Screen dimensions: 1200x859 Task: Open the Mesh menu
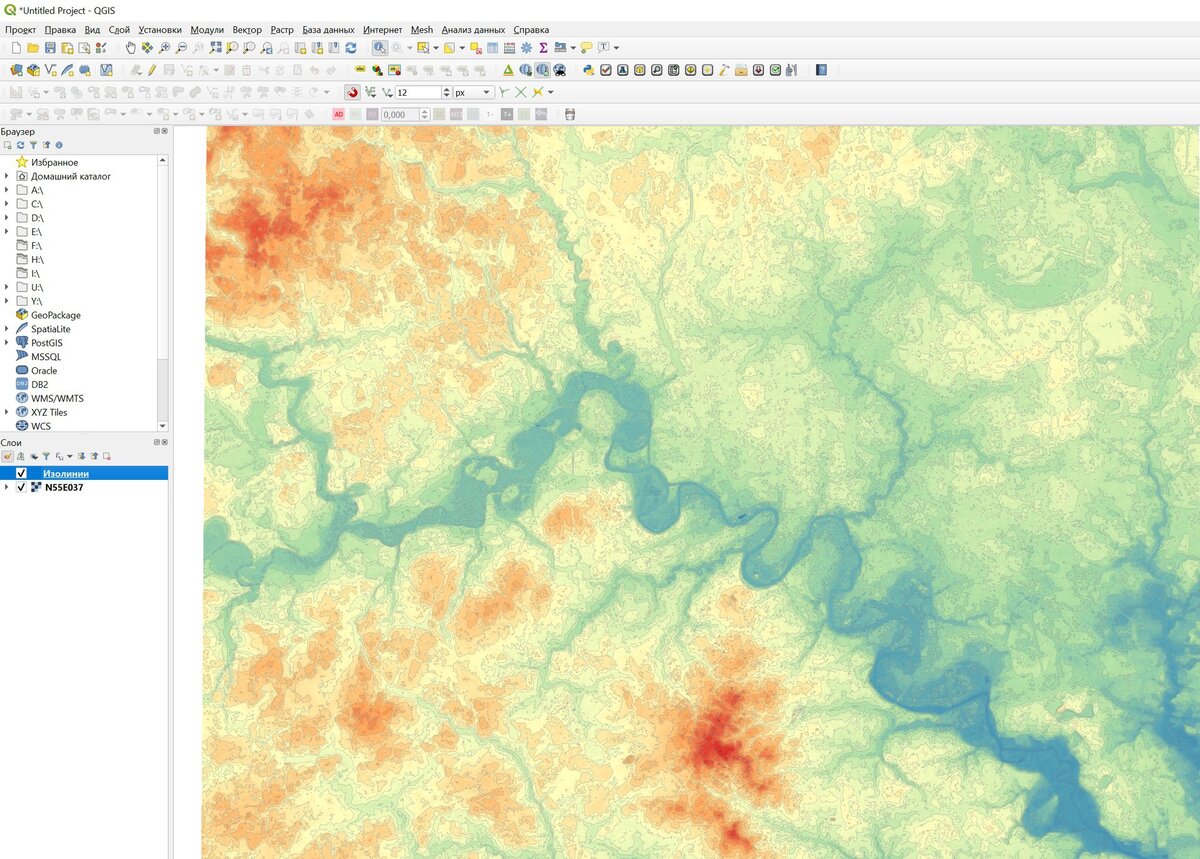[x=422, y=30]
